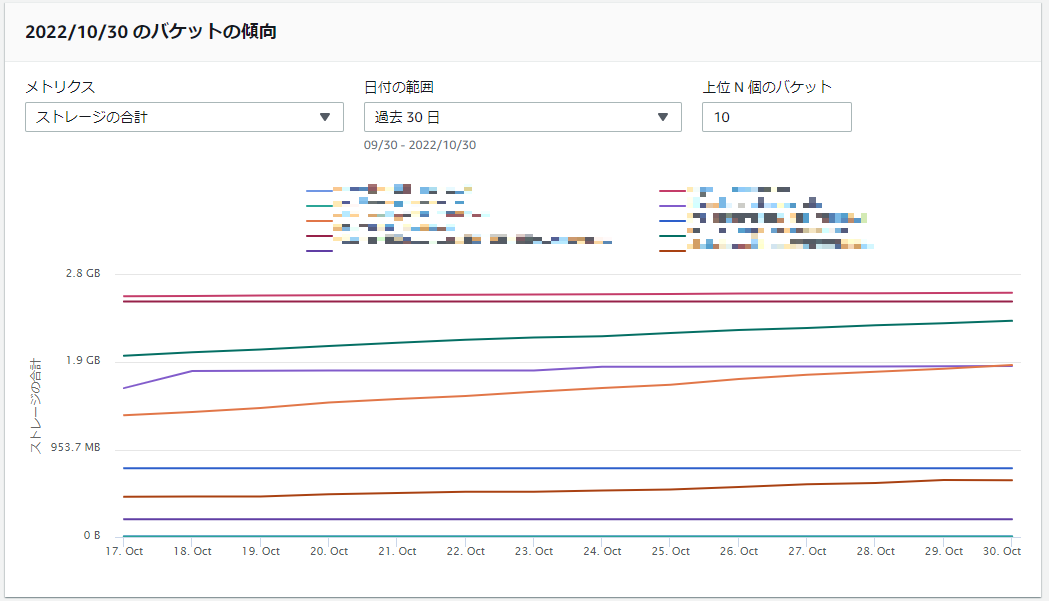
Task: Toggle the top-left legend entry
Action: click(x=380, y=190)
